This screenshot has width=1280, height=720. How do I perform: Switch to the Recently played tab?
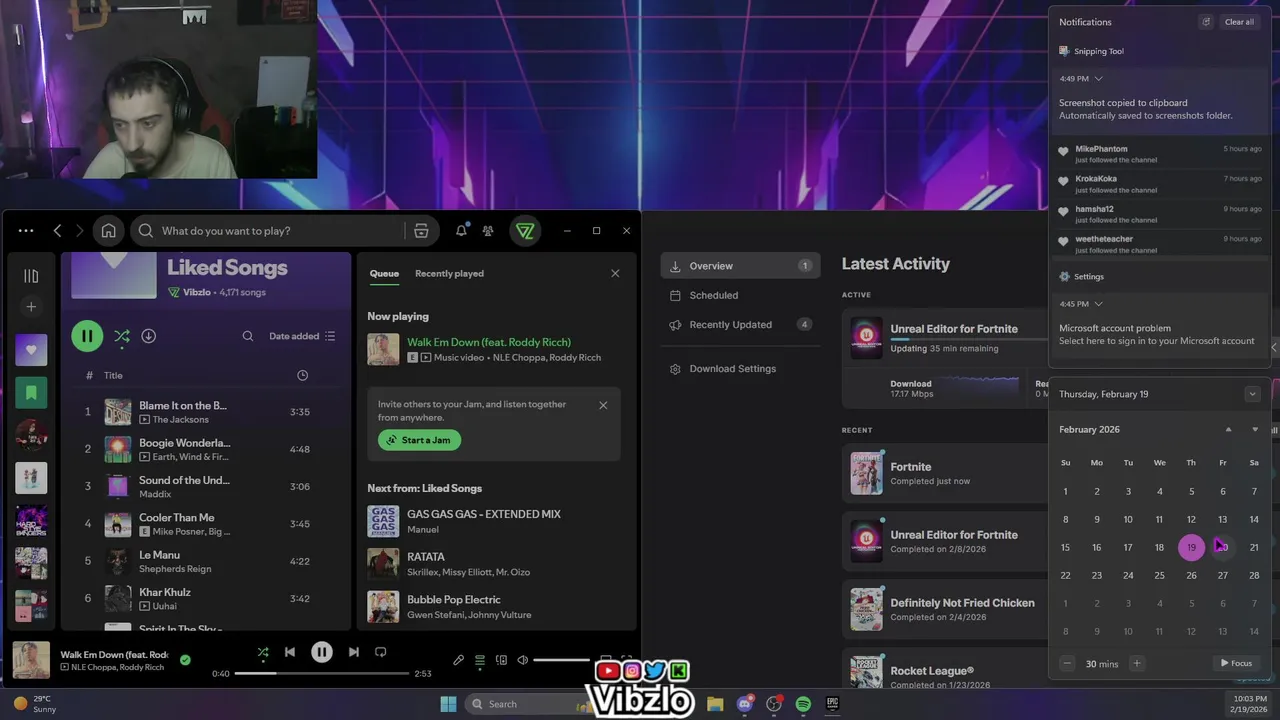click(x=449, y=273)
